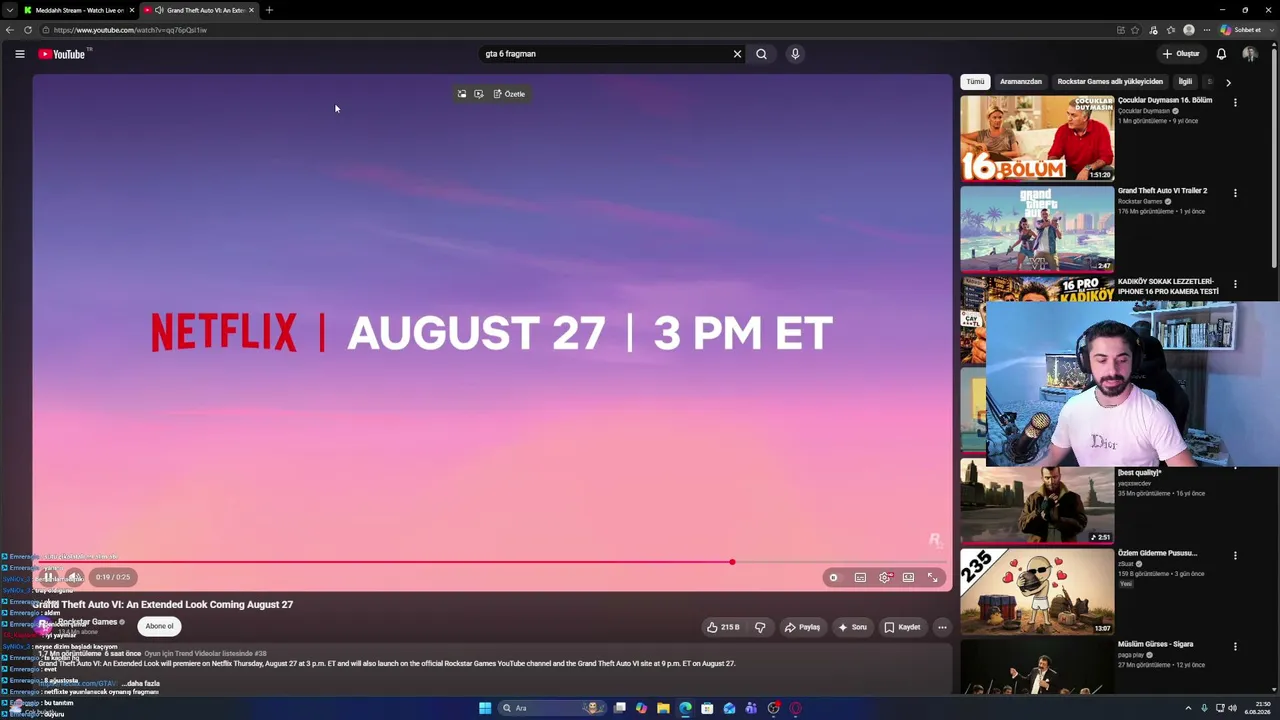Click the Özetle button above the video
This screenshot has width=1280, height=720.
[509, 94]
